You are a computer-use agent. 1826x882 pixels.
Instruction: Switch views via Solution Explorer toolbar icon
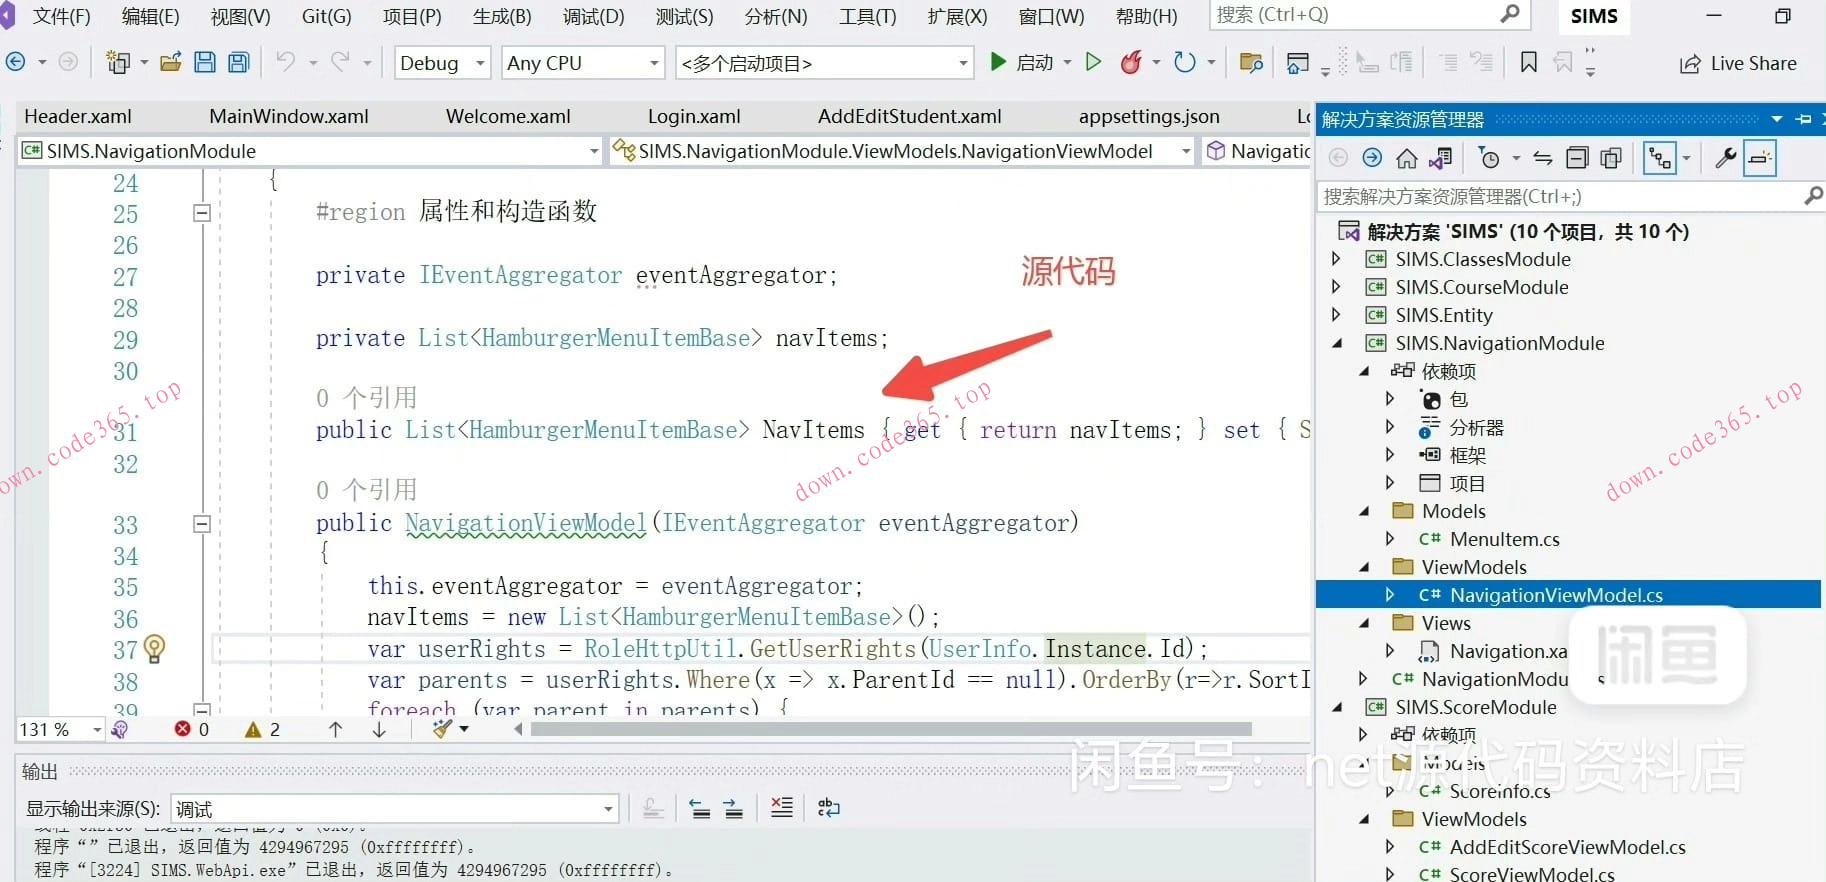(1441, 158)
